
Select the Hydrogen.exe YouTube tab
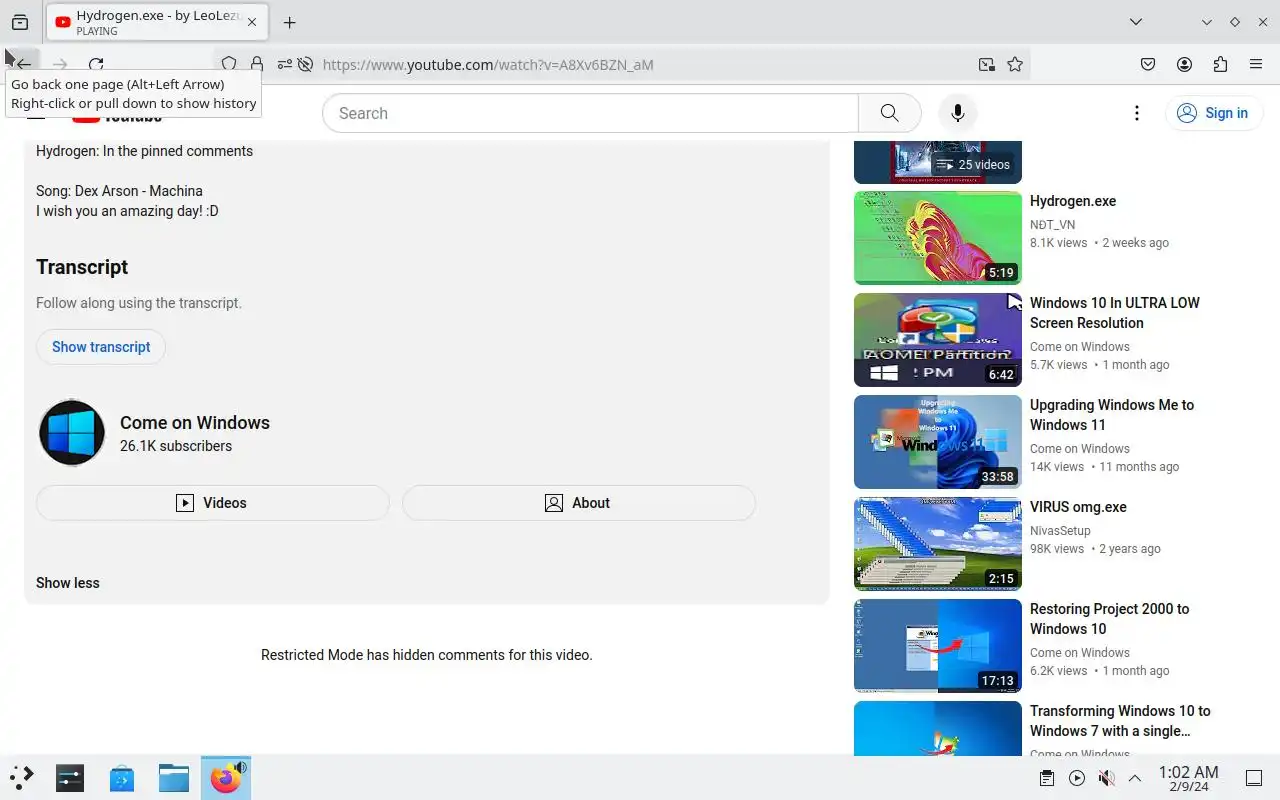(x=157, y=22)
